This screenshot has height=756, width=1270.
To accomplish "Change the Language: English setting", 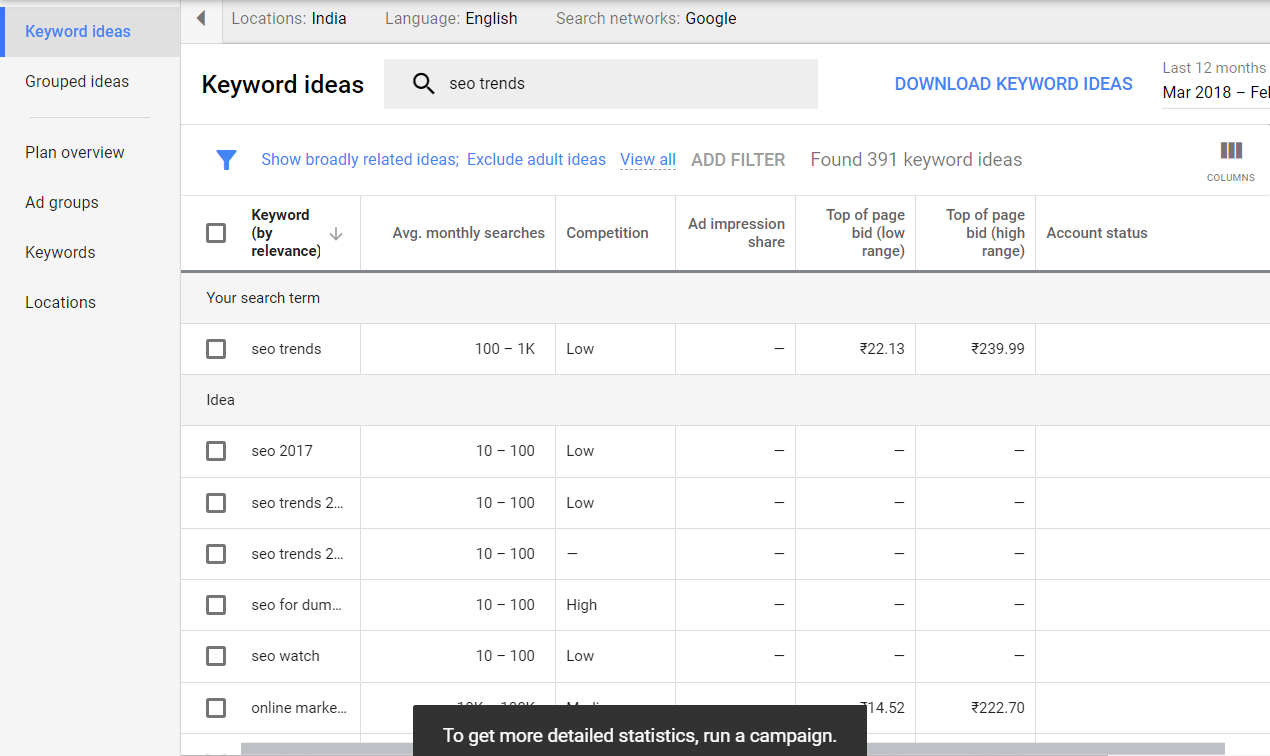I will coord(451,19).
